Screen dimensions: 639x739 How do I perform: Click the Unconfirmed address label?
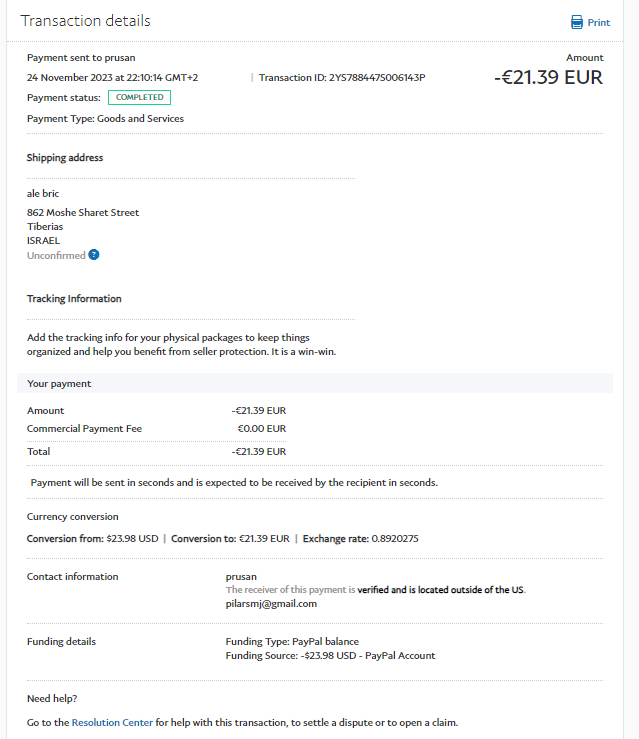(x=56, y=255)
